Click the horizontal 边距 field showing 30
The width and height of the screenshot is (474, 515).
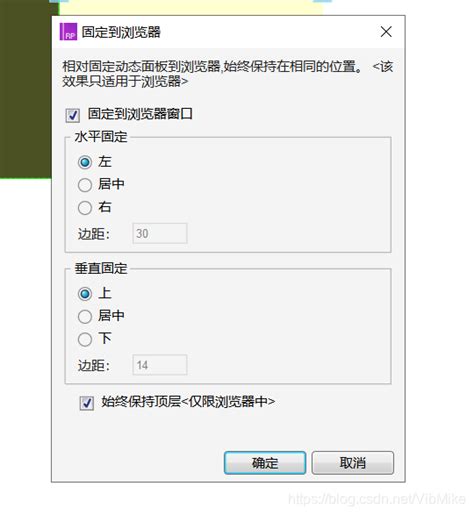pyautogui.click(x=160, y=233)
